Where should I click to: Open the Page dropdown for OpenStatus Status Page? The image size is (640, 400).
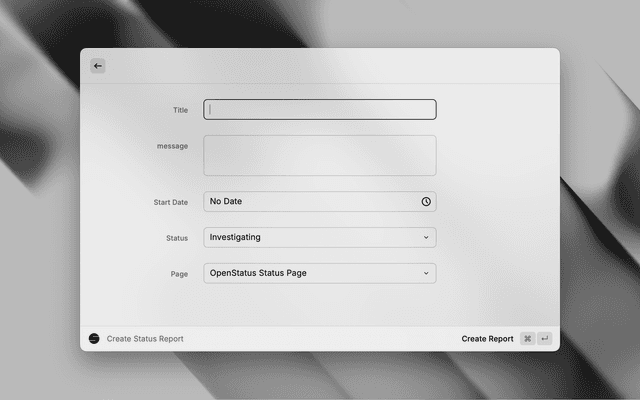[310, 273]
